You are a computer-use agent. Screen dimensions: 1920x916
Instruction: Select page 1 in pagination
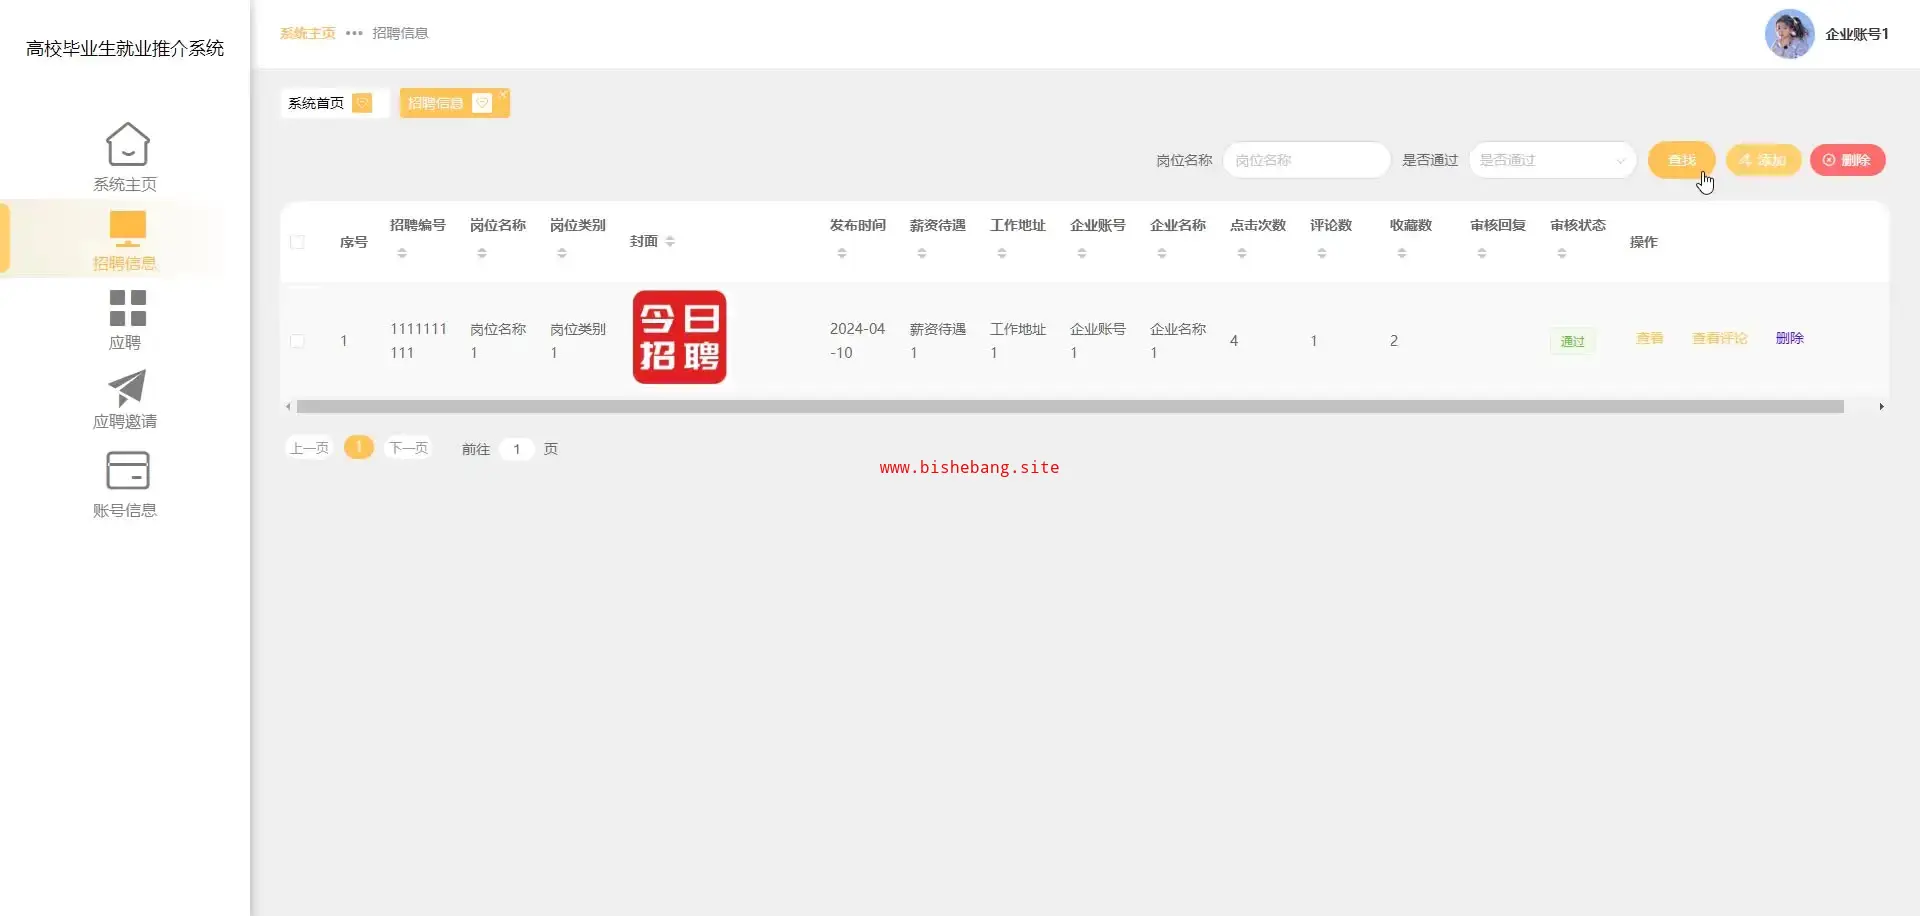click(x=359, y=447)
